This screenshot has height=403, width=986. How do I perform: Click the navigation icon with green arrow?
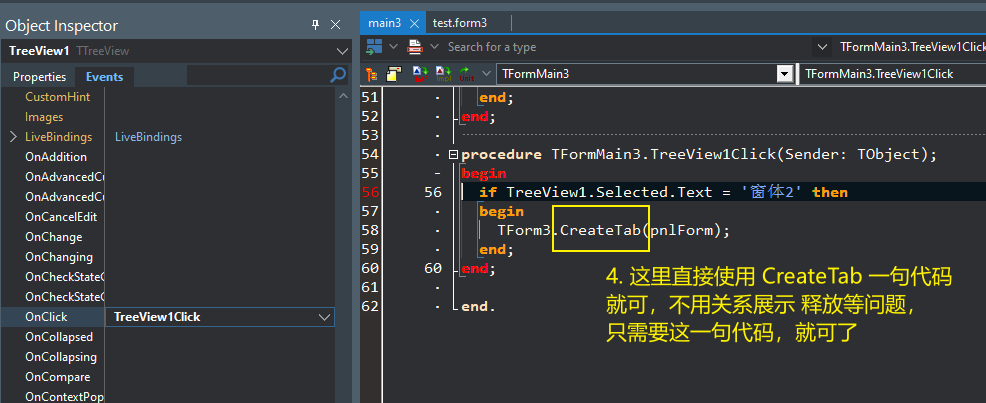click(374, 47)
